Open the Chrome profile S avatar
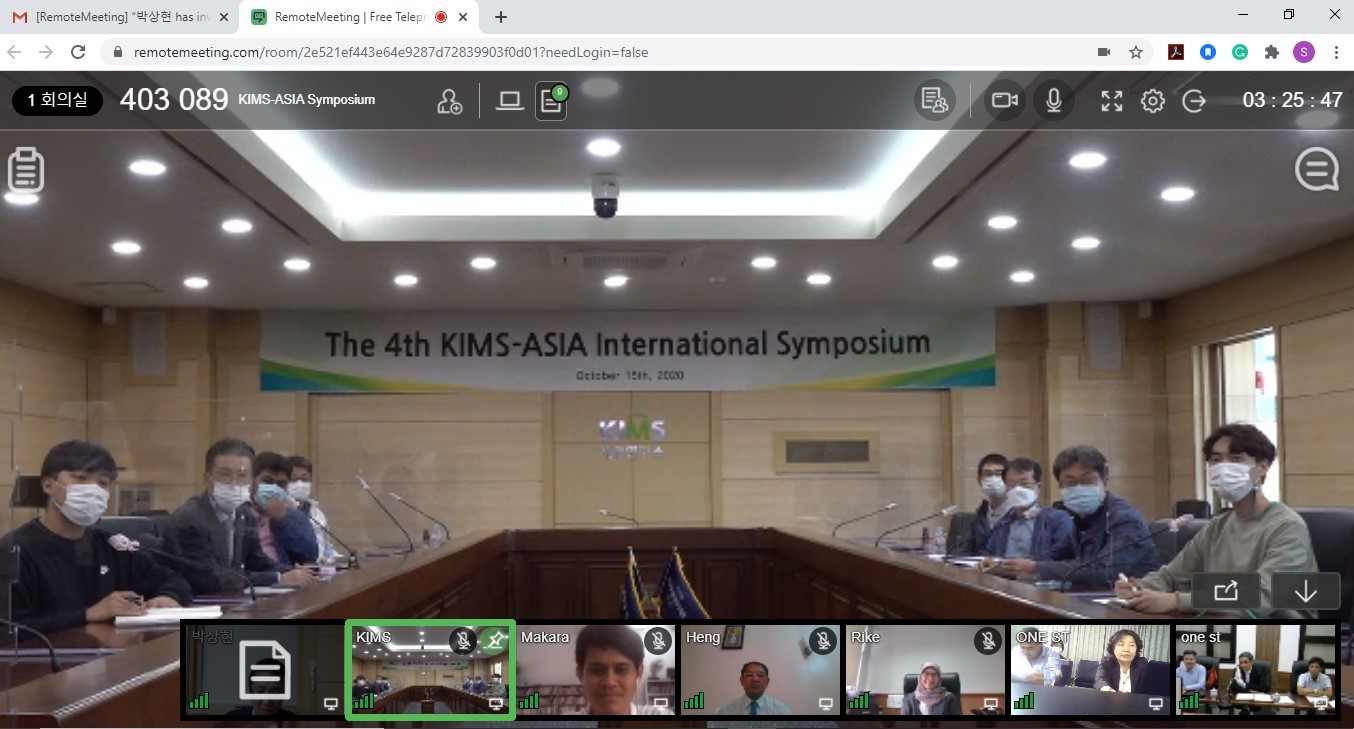The image size is (1354, 729). [x=1304, y=52]
